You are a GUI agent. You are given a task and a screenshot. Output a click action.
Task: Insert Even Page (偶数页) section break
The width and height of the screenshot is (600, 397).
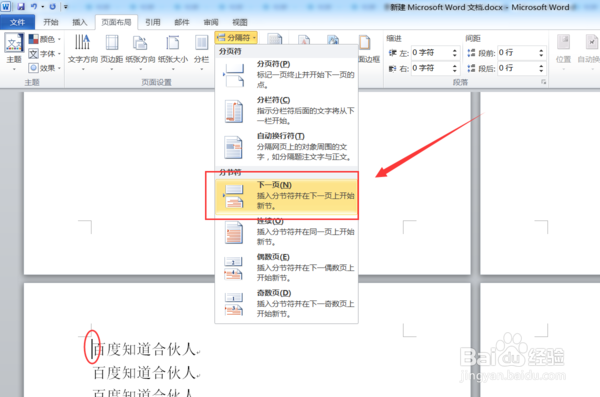pyautogui.click(x=287, y=267)
